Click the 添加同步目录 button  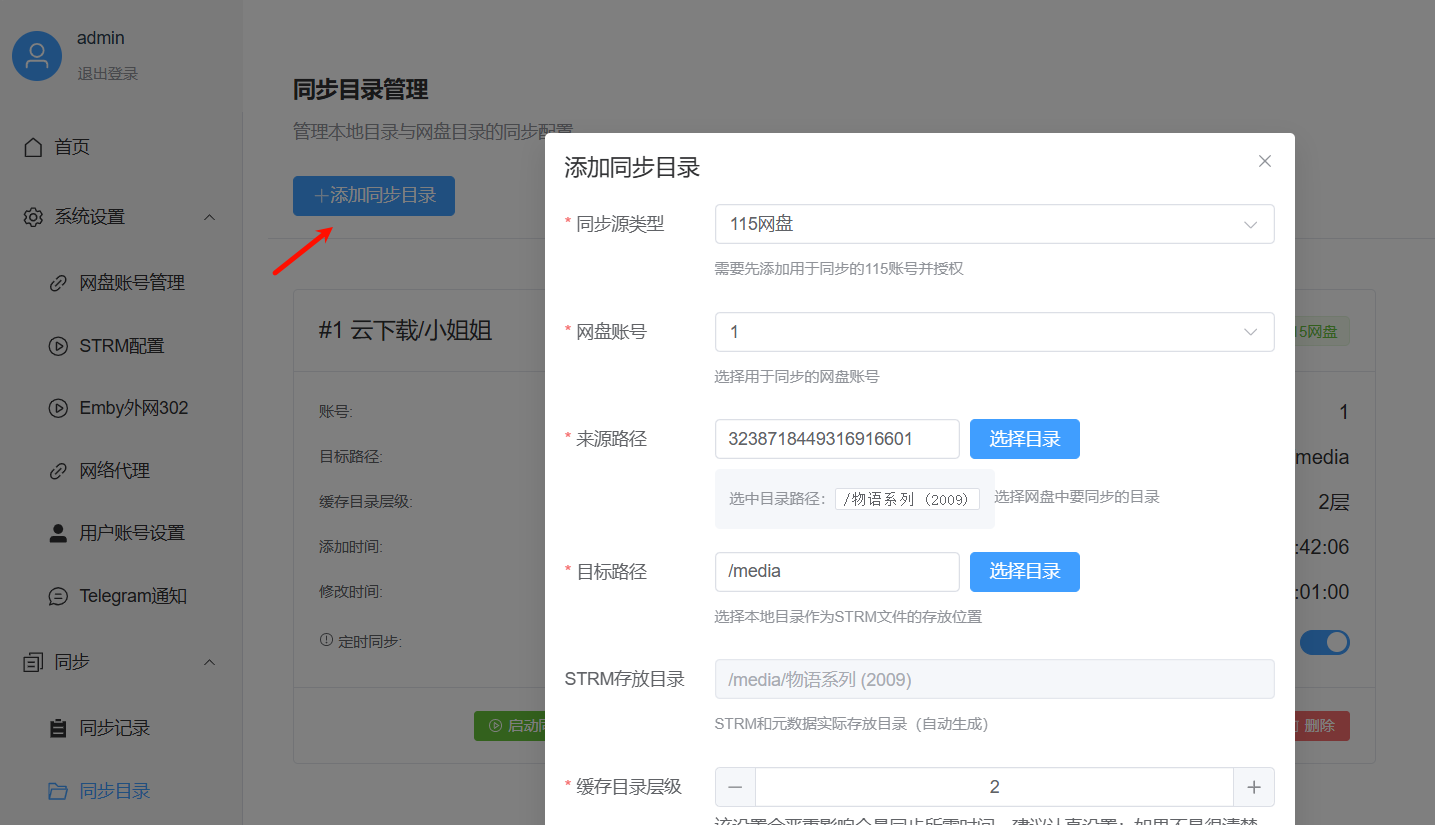coord(373,195)
